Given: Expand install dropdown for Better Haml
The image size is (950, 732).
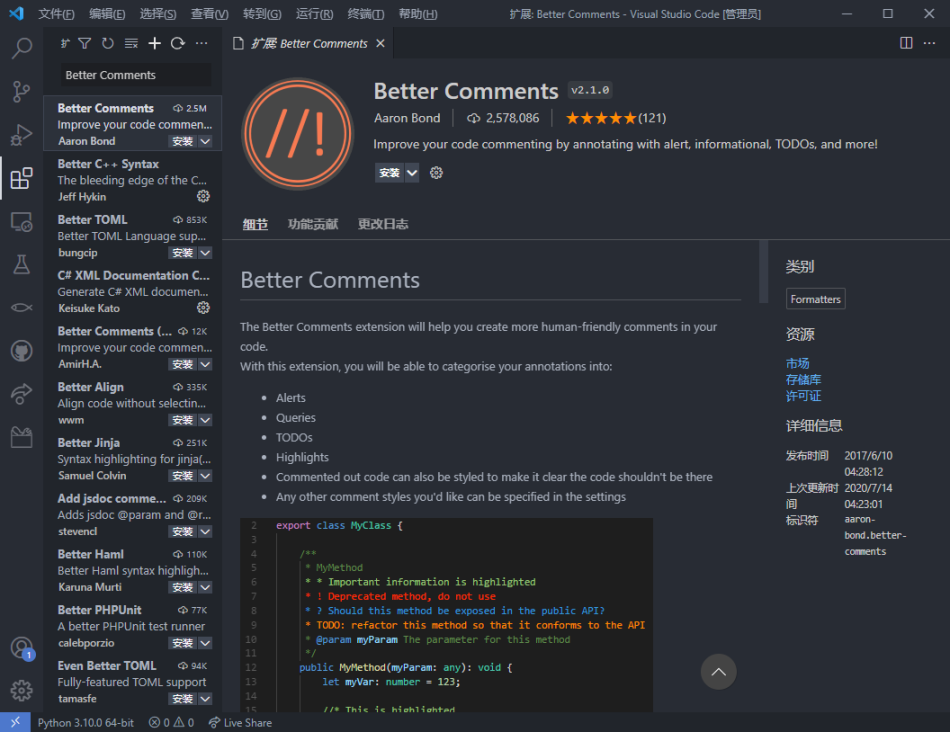Looking at the screenshot, I should (205, 587).
